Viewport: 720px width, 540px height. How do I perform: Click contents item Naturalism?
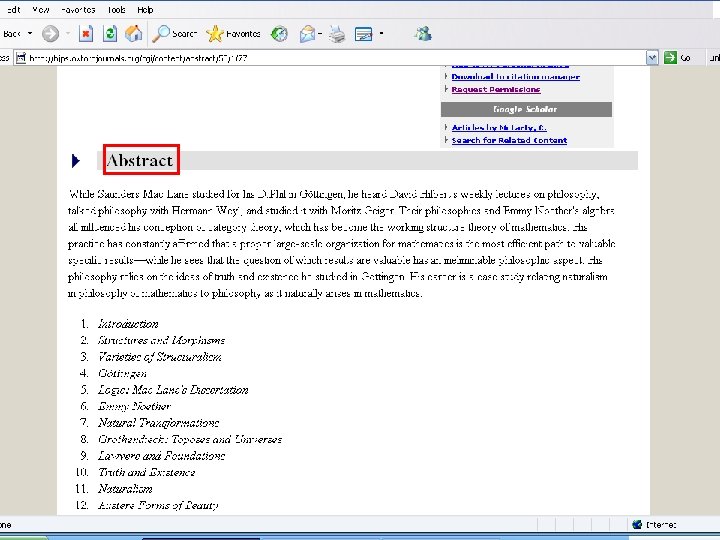pos(125,489)
